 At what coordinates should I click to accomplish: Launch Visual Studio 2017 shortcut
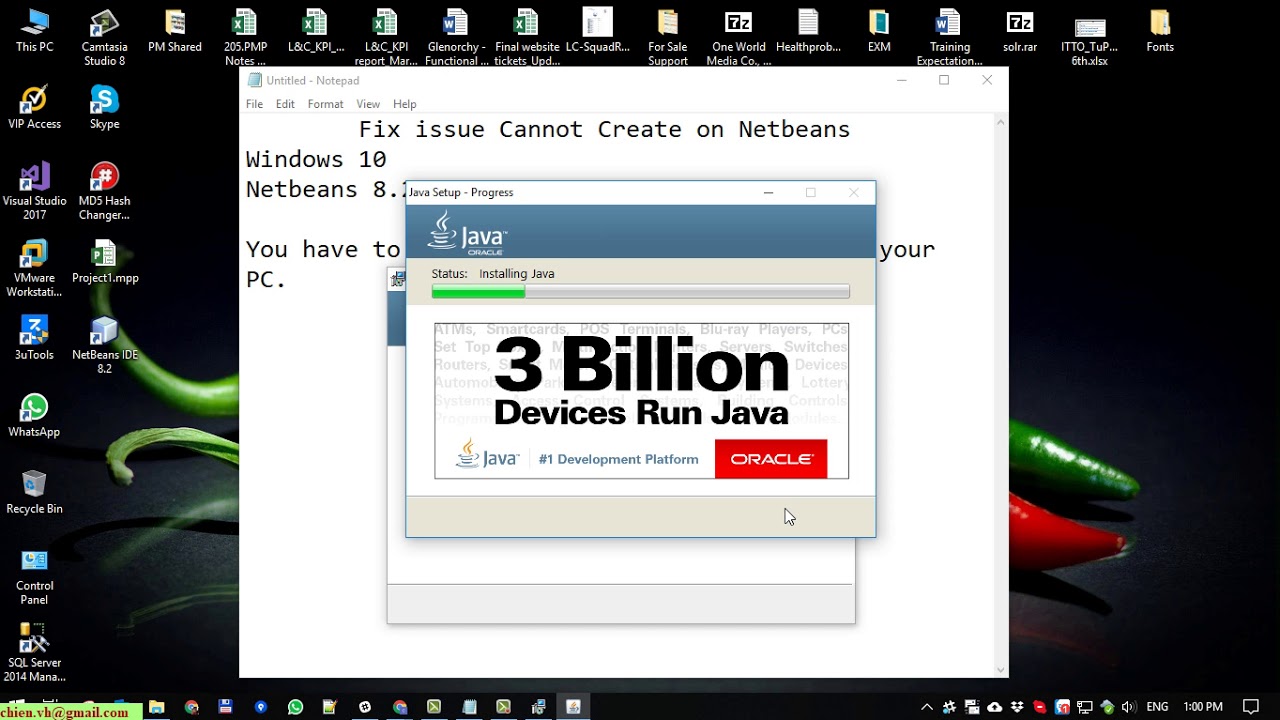(x=34, y=191)
